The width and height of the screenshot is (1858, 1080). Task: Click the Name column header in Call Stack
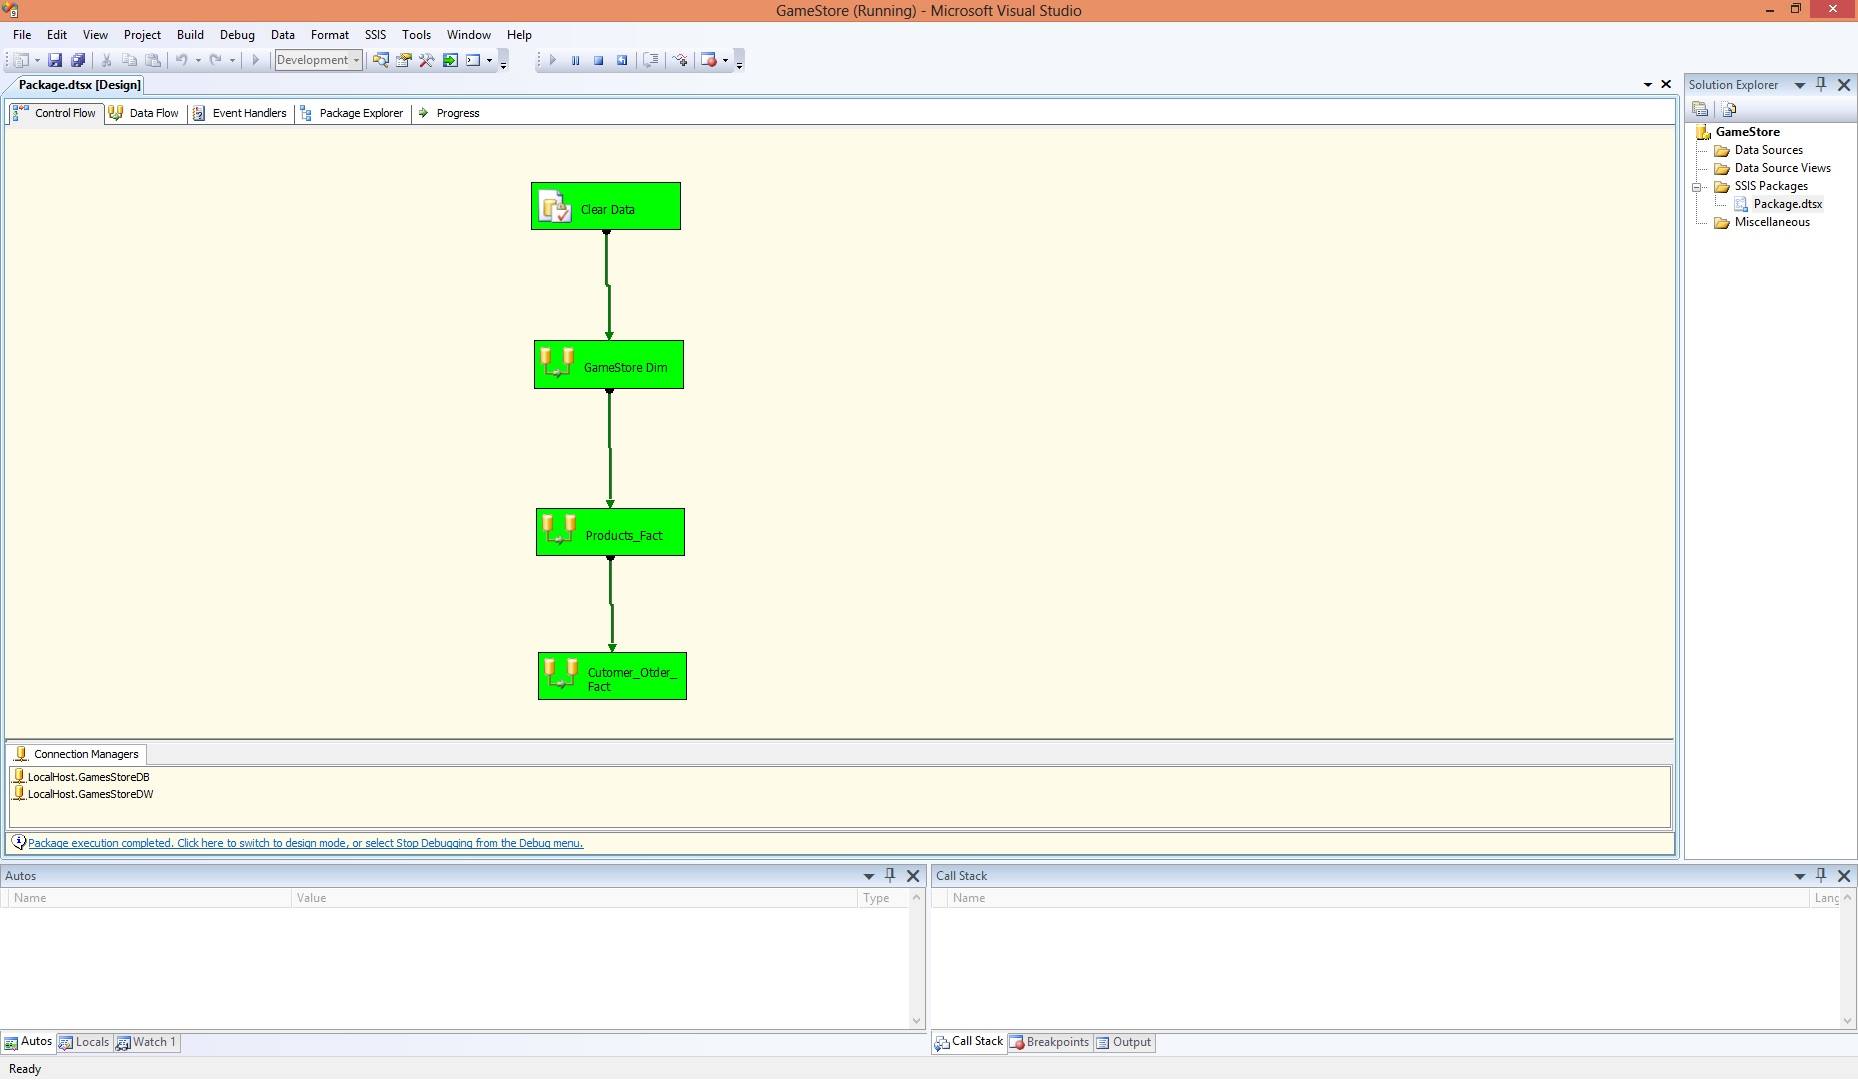(x=1380, y=898)
